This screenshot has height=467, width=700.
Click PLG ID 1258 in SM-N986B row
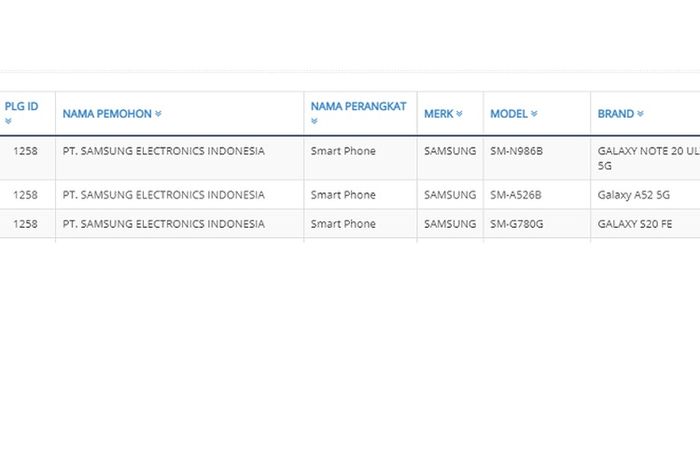[x=25, y=152]
